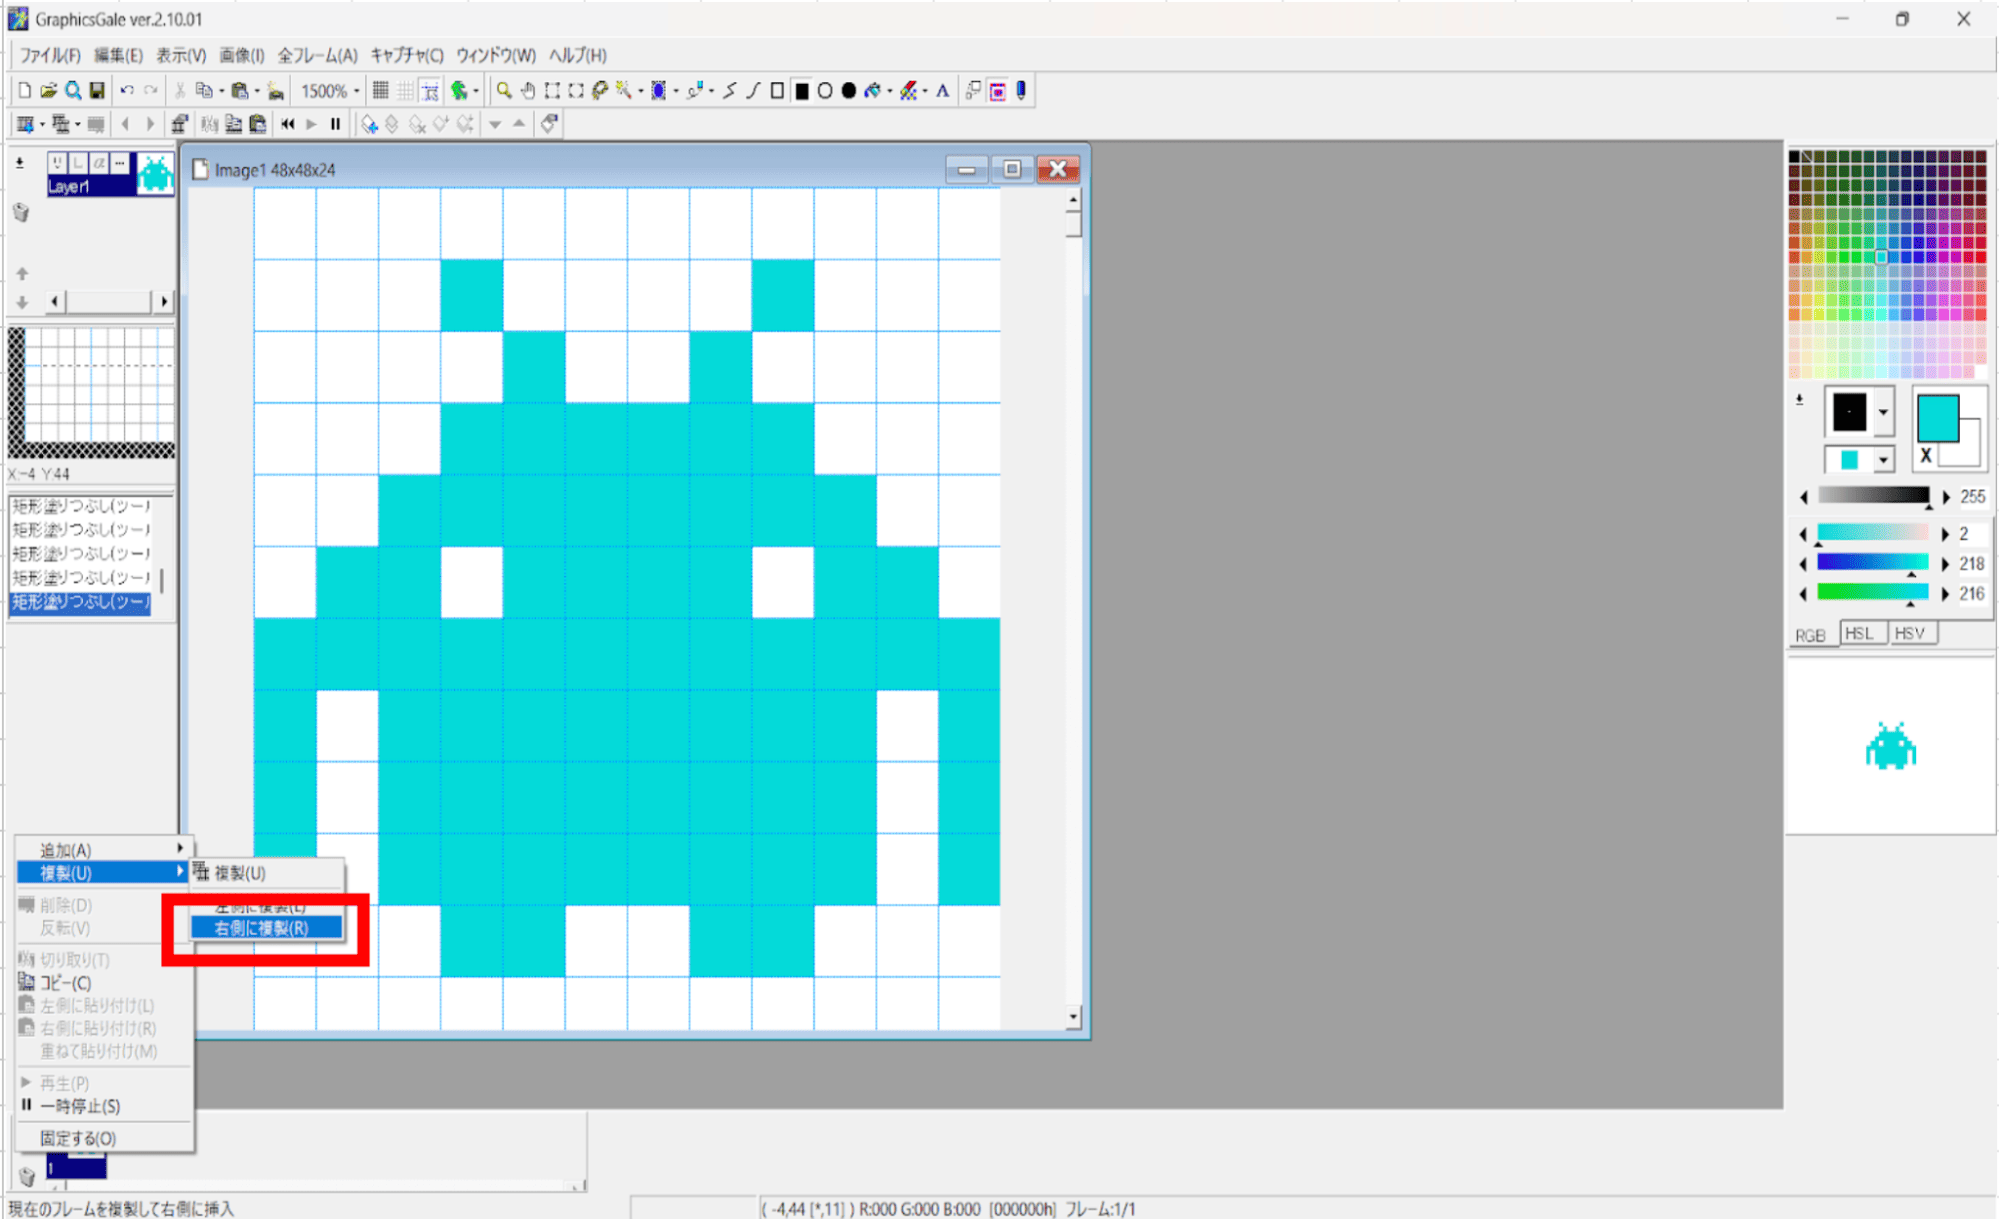Image resolution: width=1999 pixels, height=1220 pixels.
Task: Select the rectangular selection tool
Action: 552,91
